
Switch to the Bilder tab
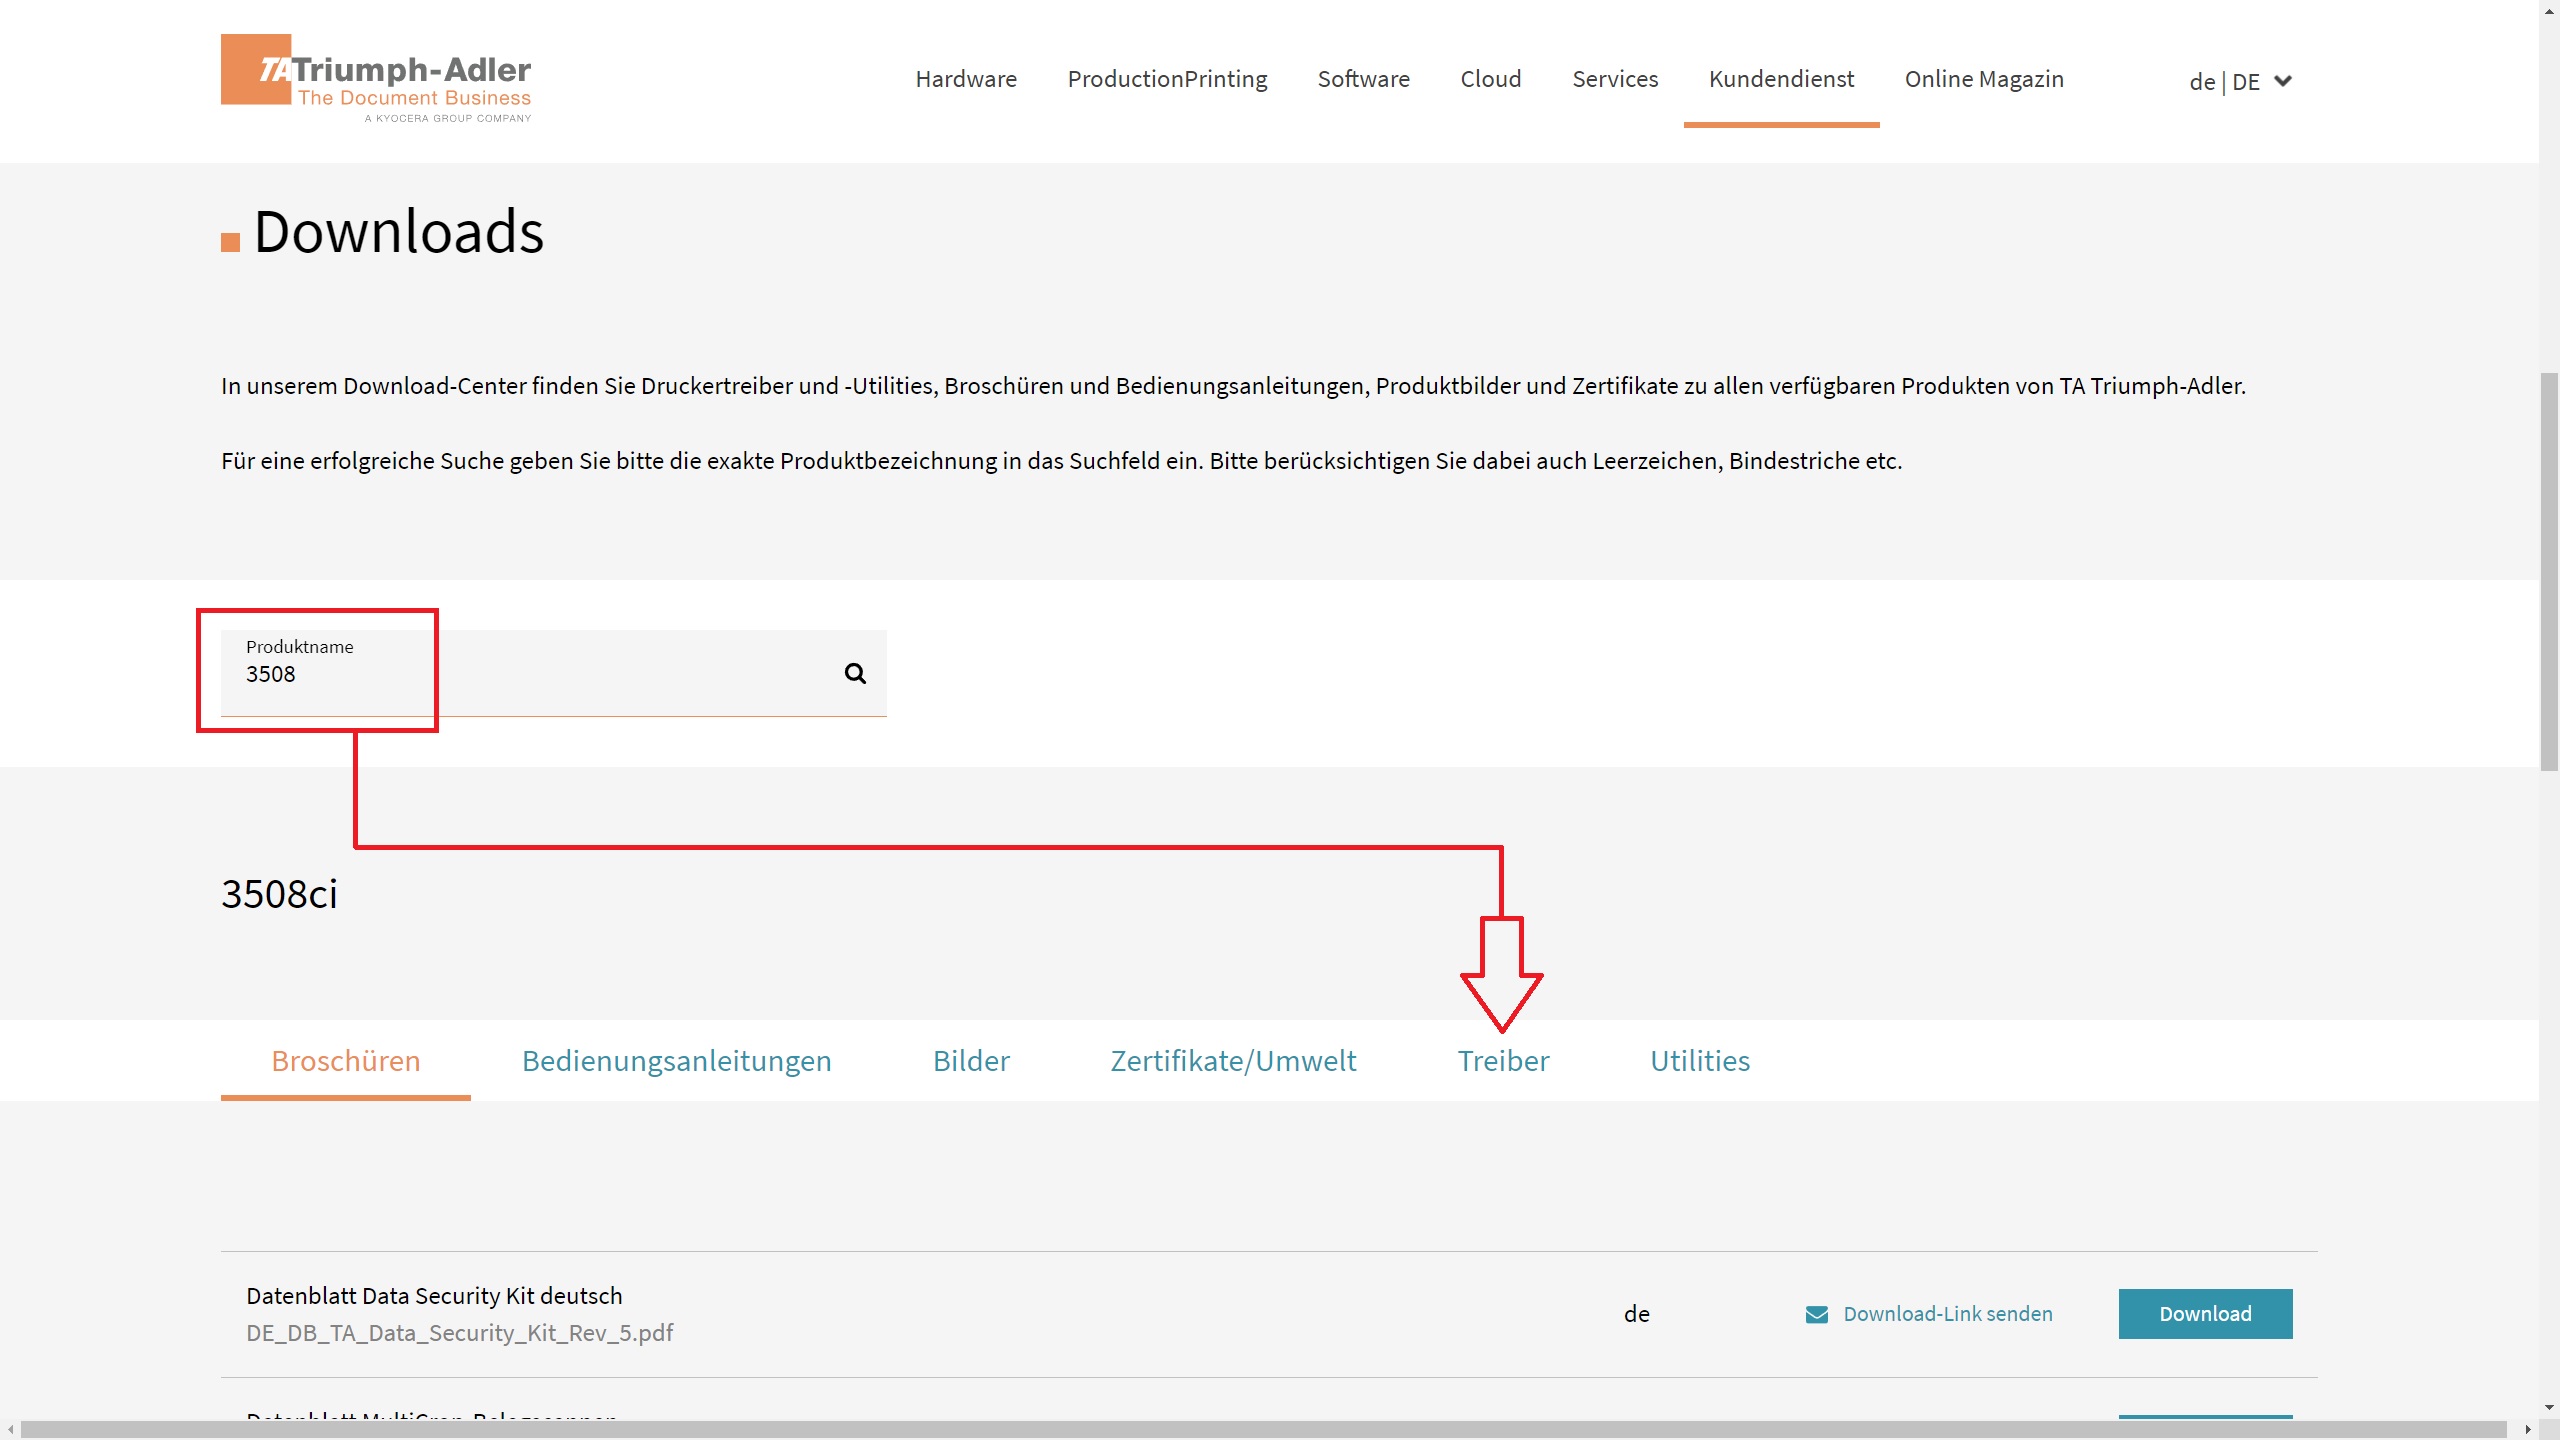971,1060
